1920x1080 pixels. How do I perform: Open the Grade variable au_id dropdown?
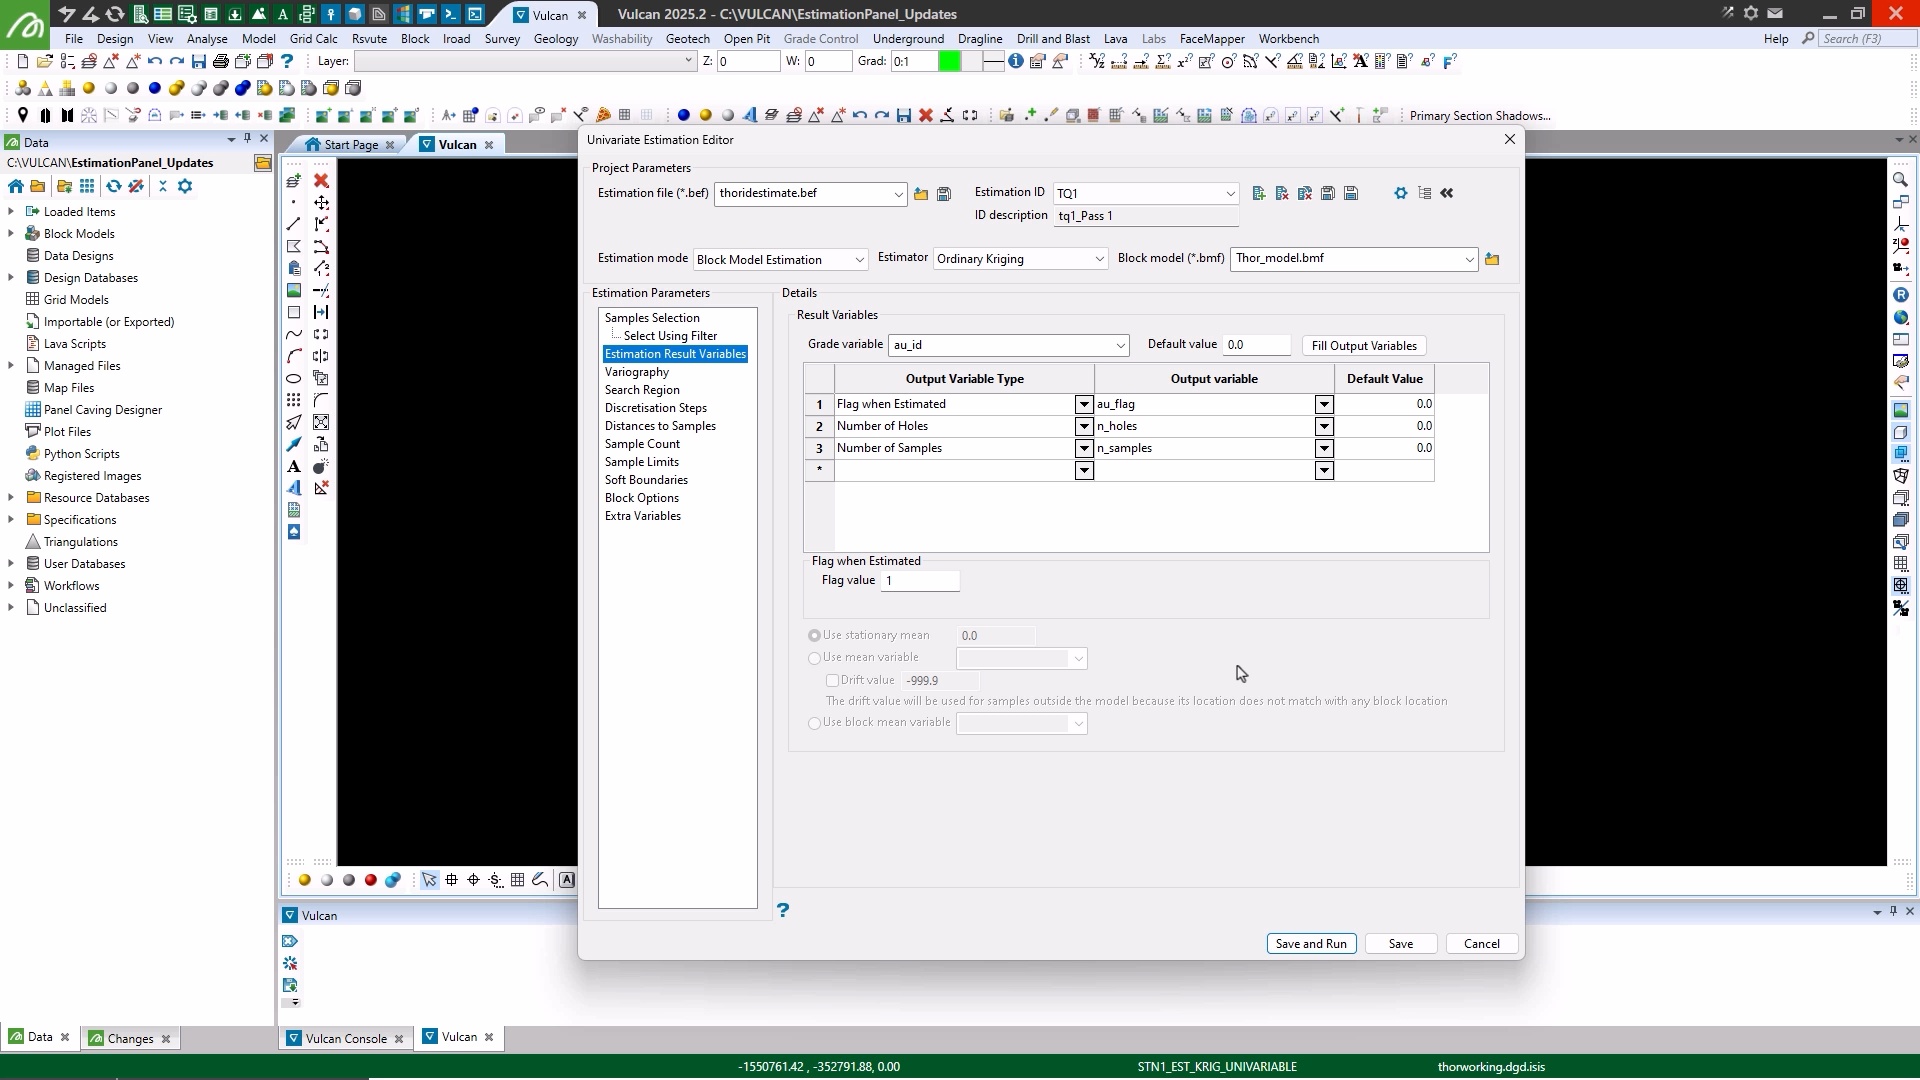click(x=1120, y=345)
